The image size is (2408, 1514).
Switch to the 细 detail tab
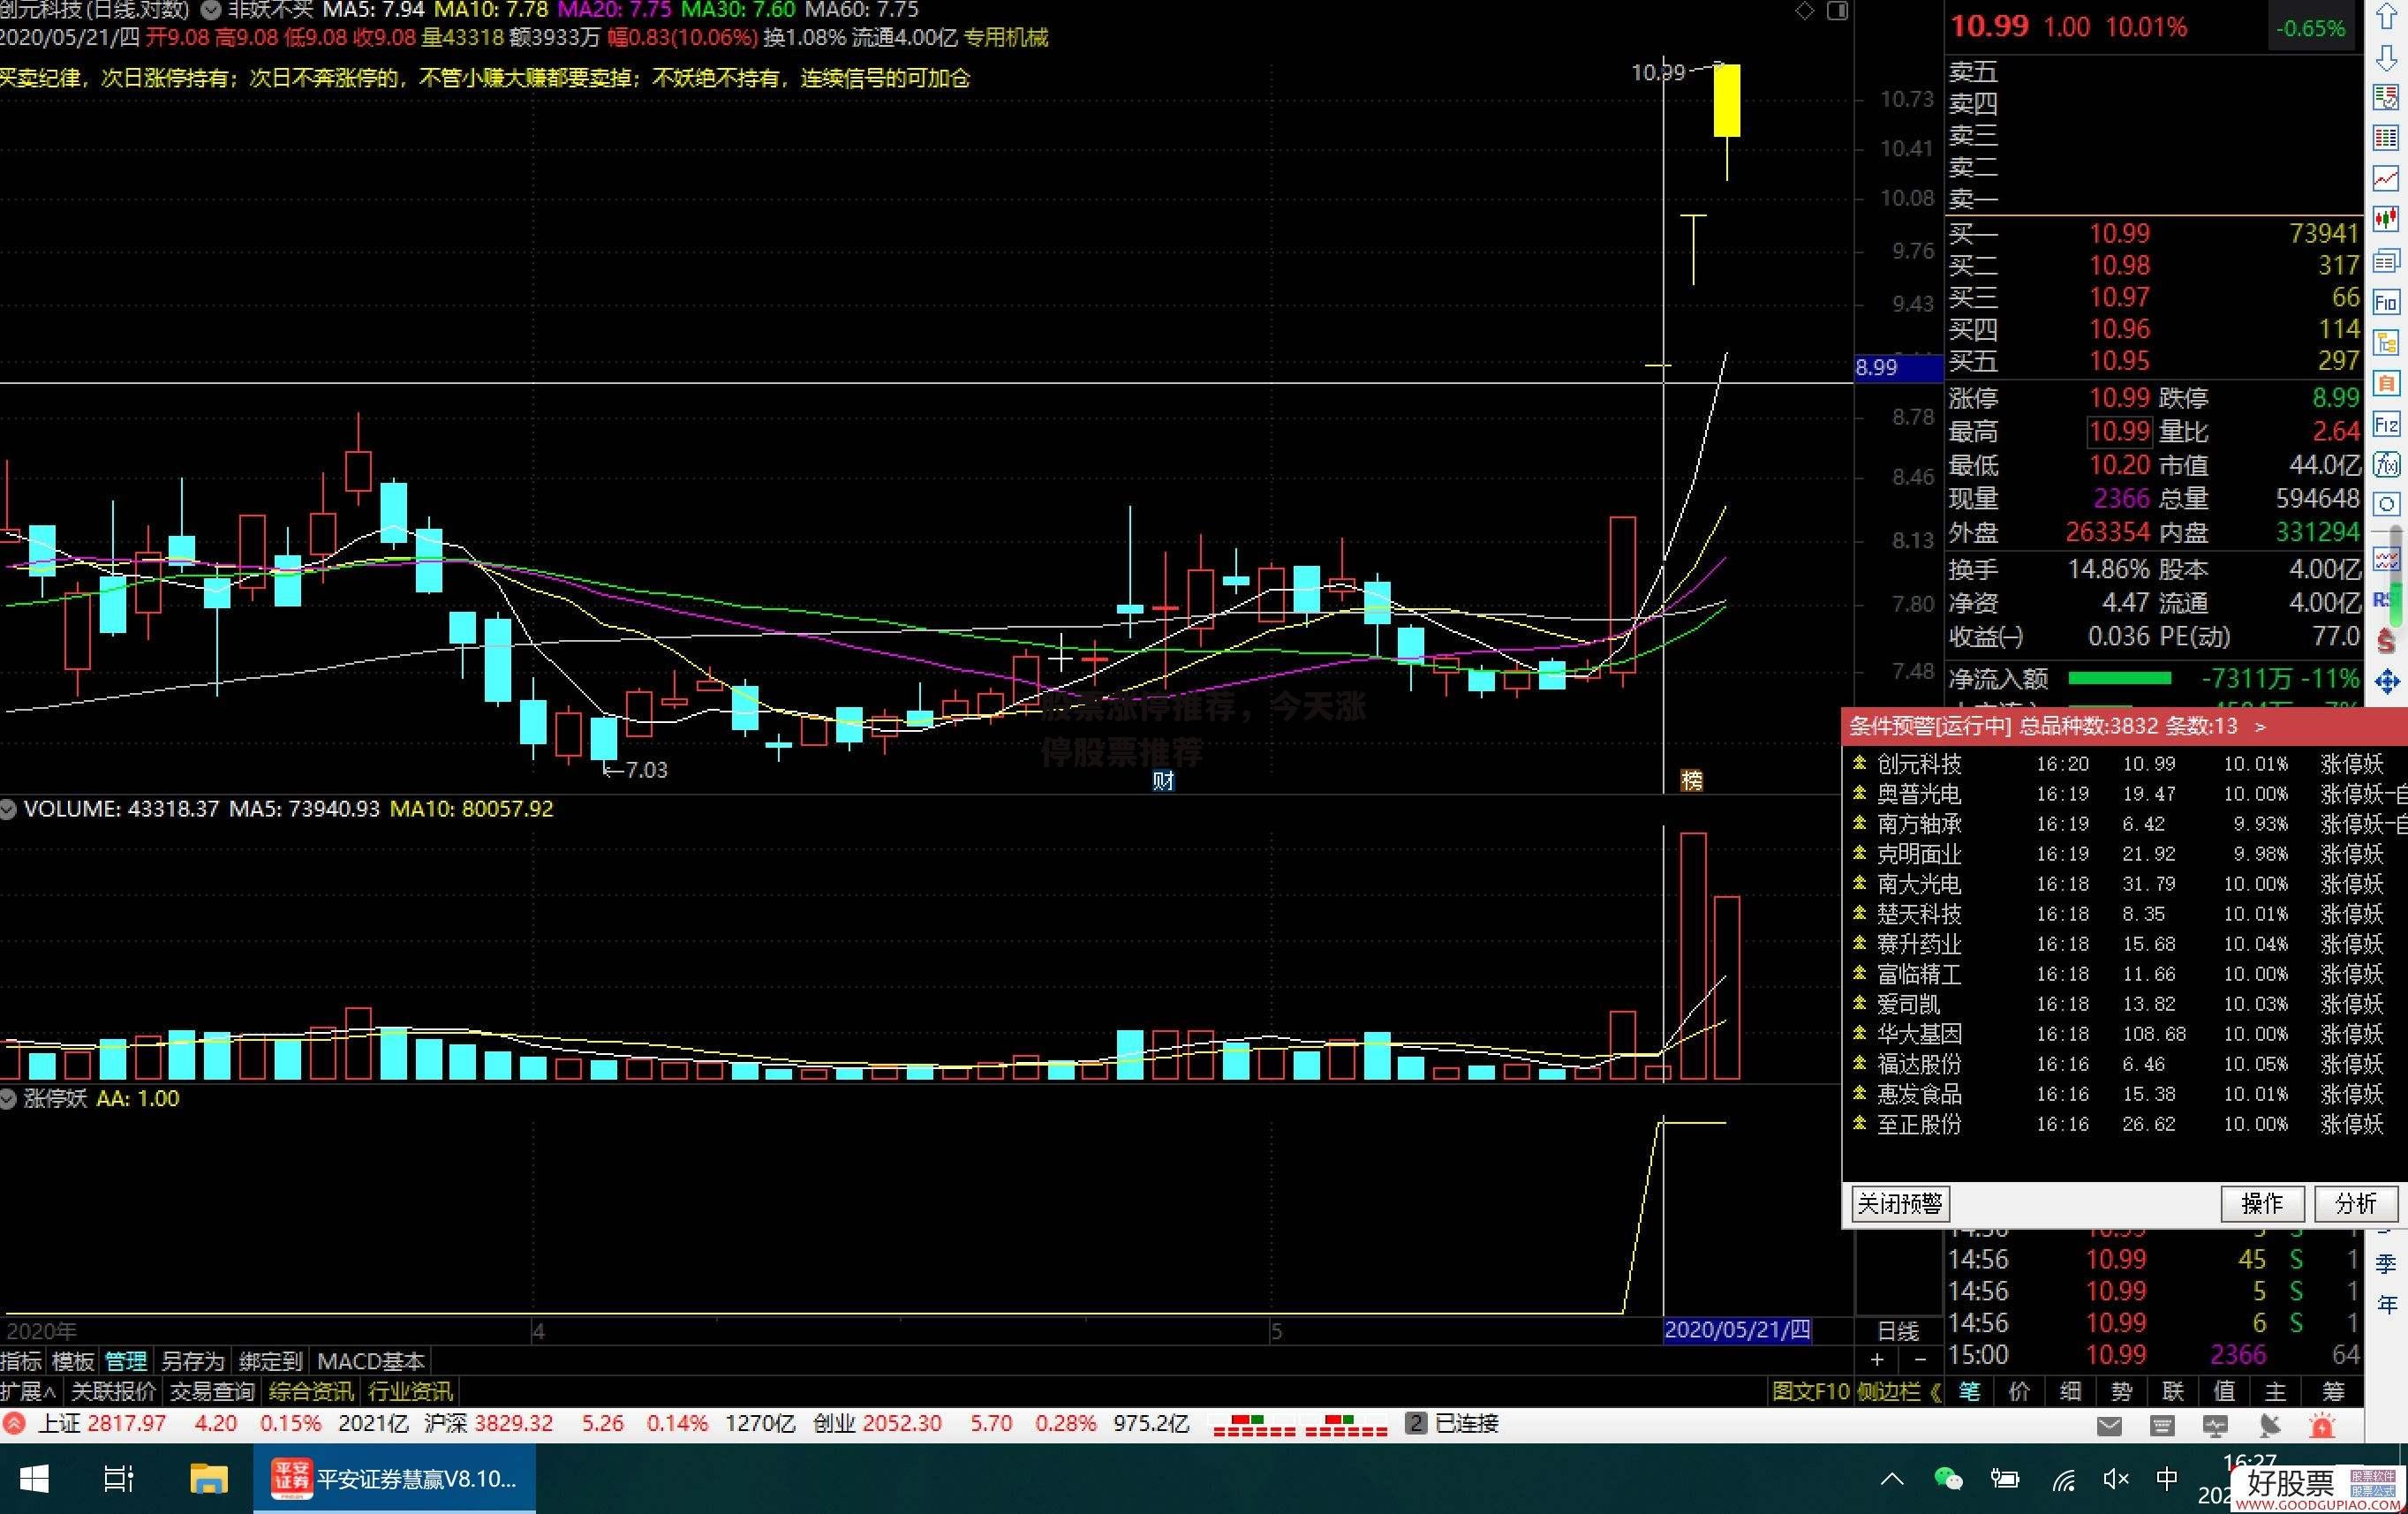(x=2070, y=1391)
